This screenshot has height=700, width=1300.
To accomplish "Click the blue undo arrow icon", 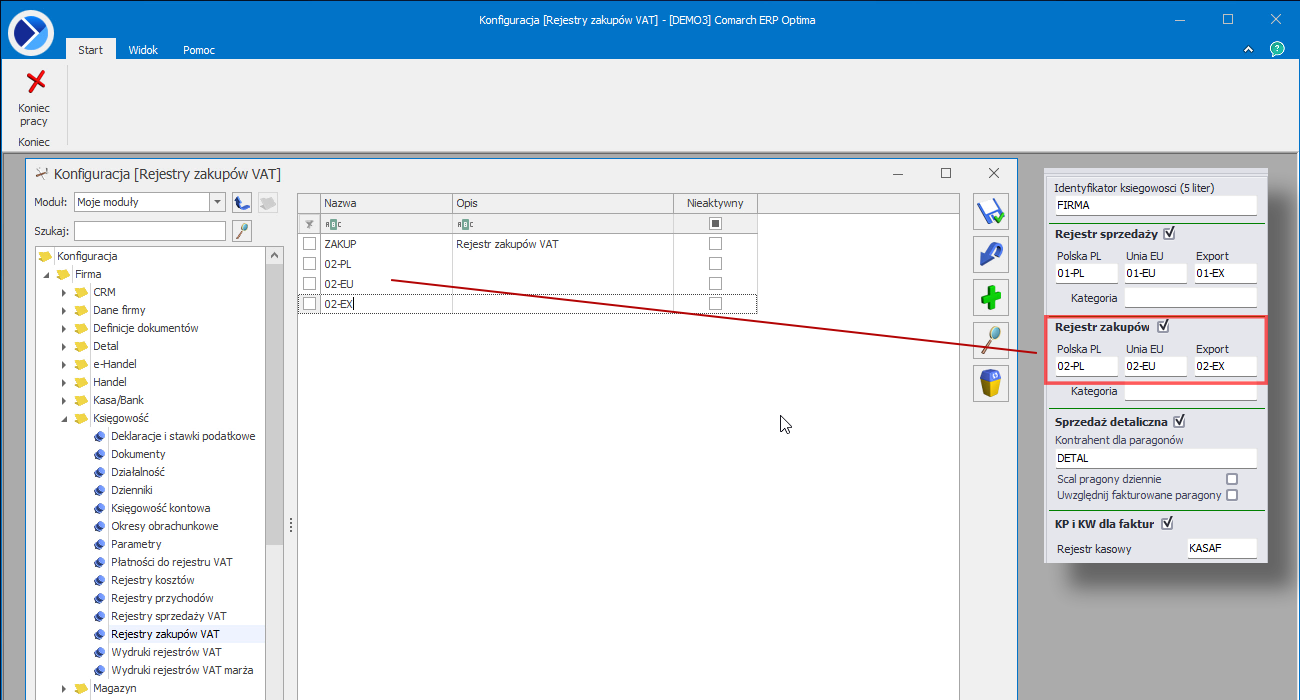I will coord(991,255).
